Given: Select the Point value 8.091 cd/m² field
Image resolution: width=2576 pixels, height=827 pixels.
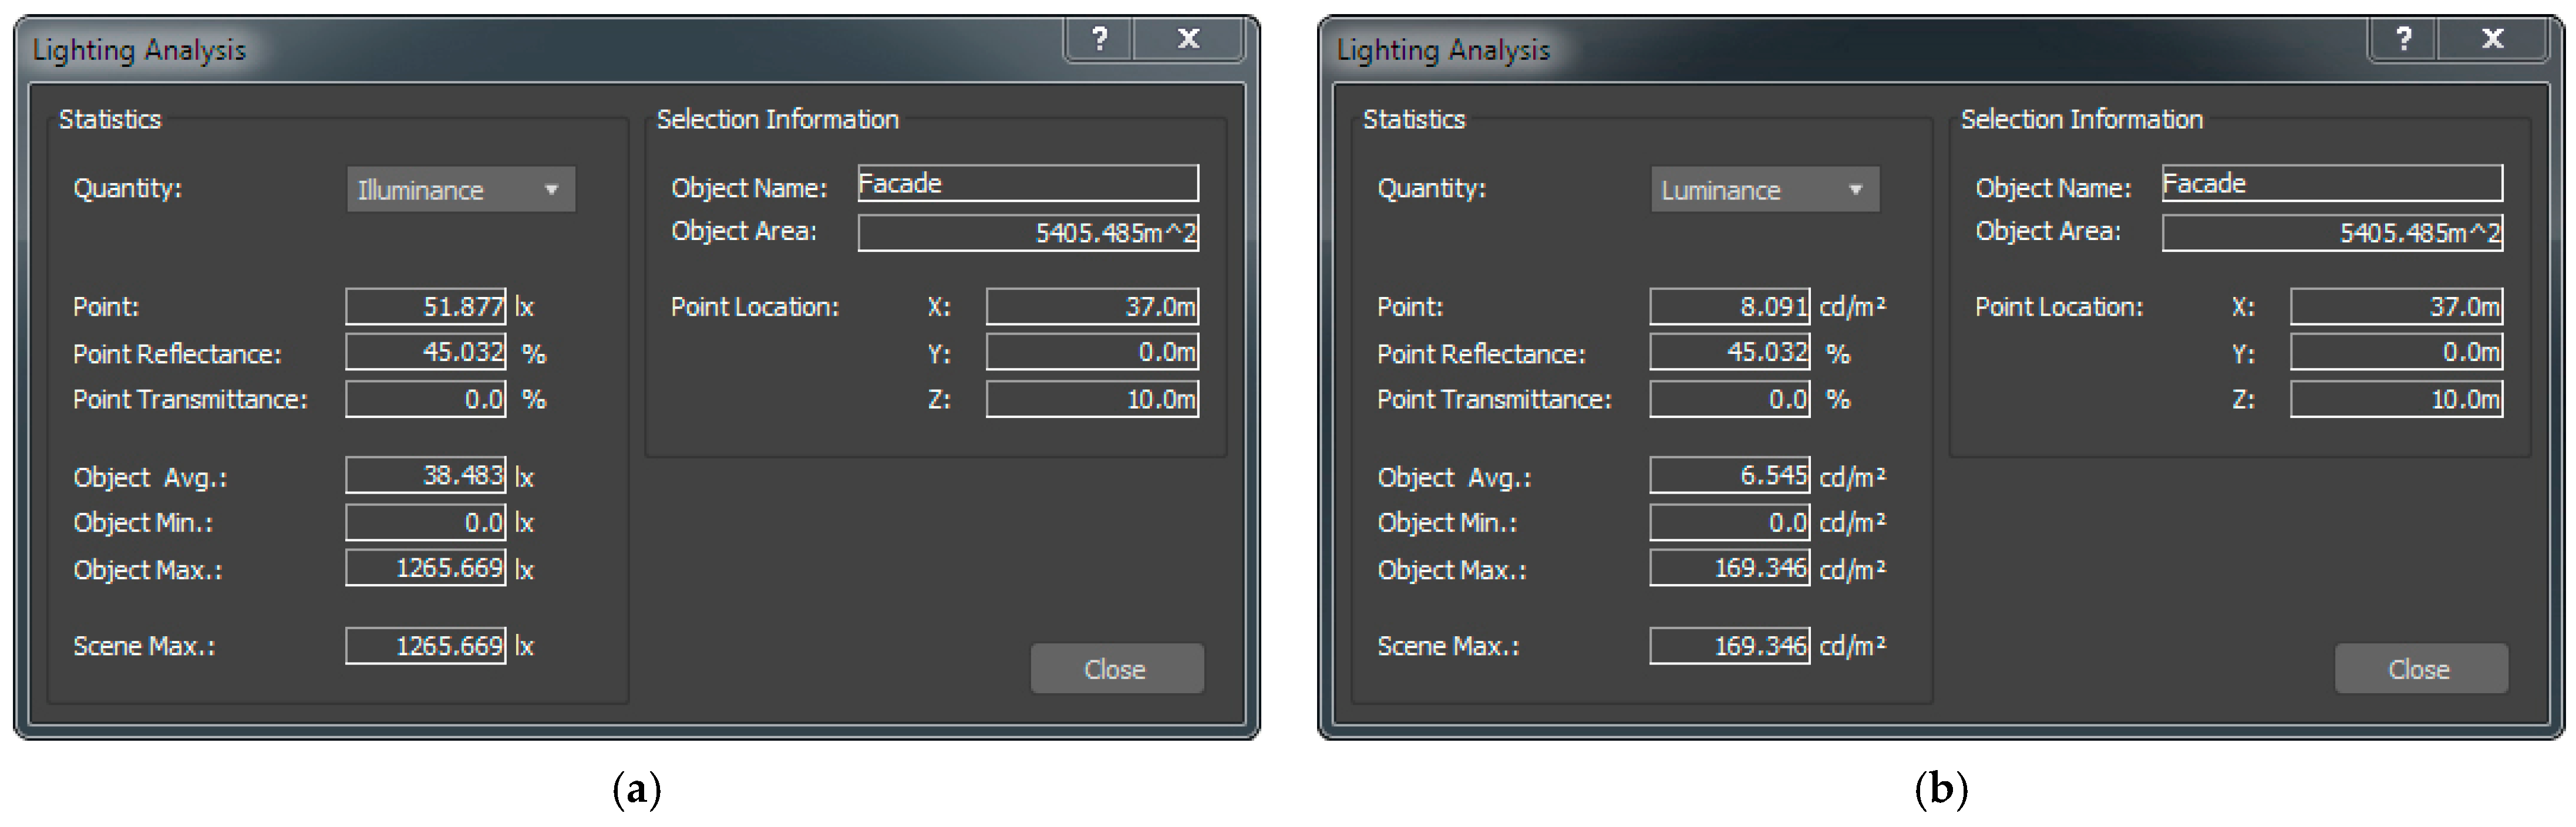Looking at the screenshot, I should (1729, 307).
